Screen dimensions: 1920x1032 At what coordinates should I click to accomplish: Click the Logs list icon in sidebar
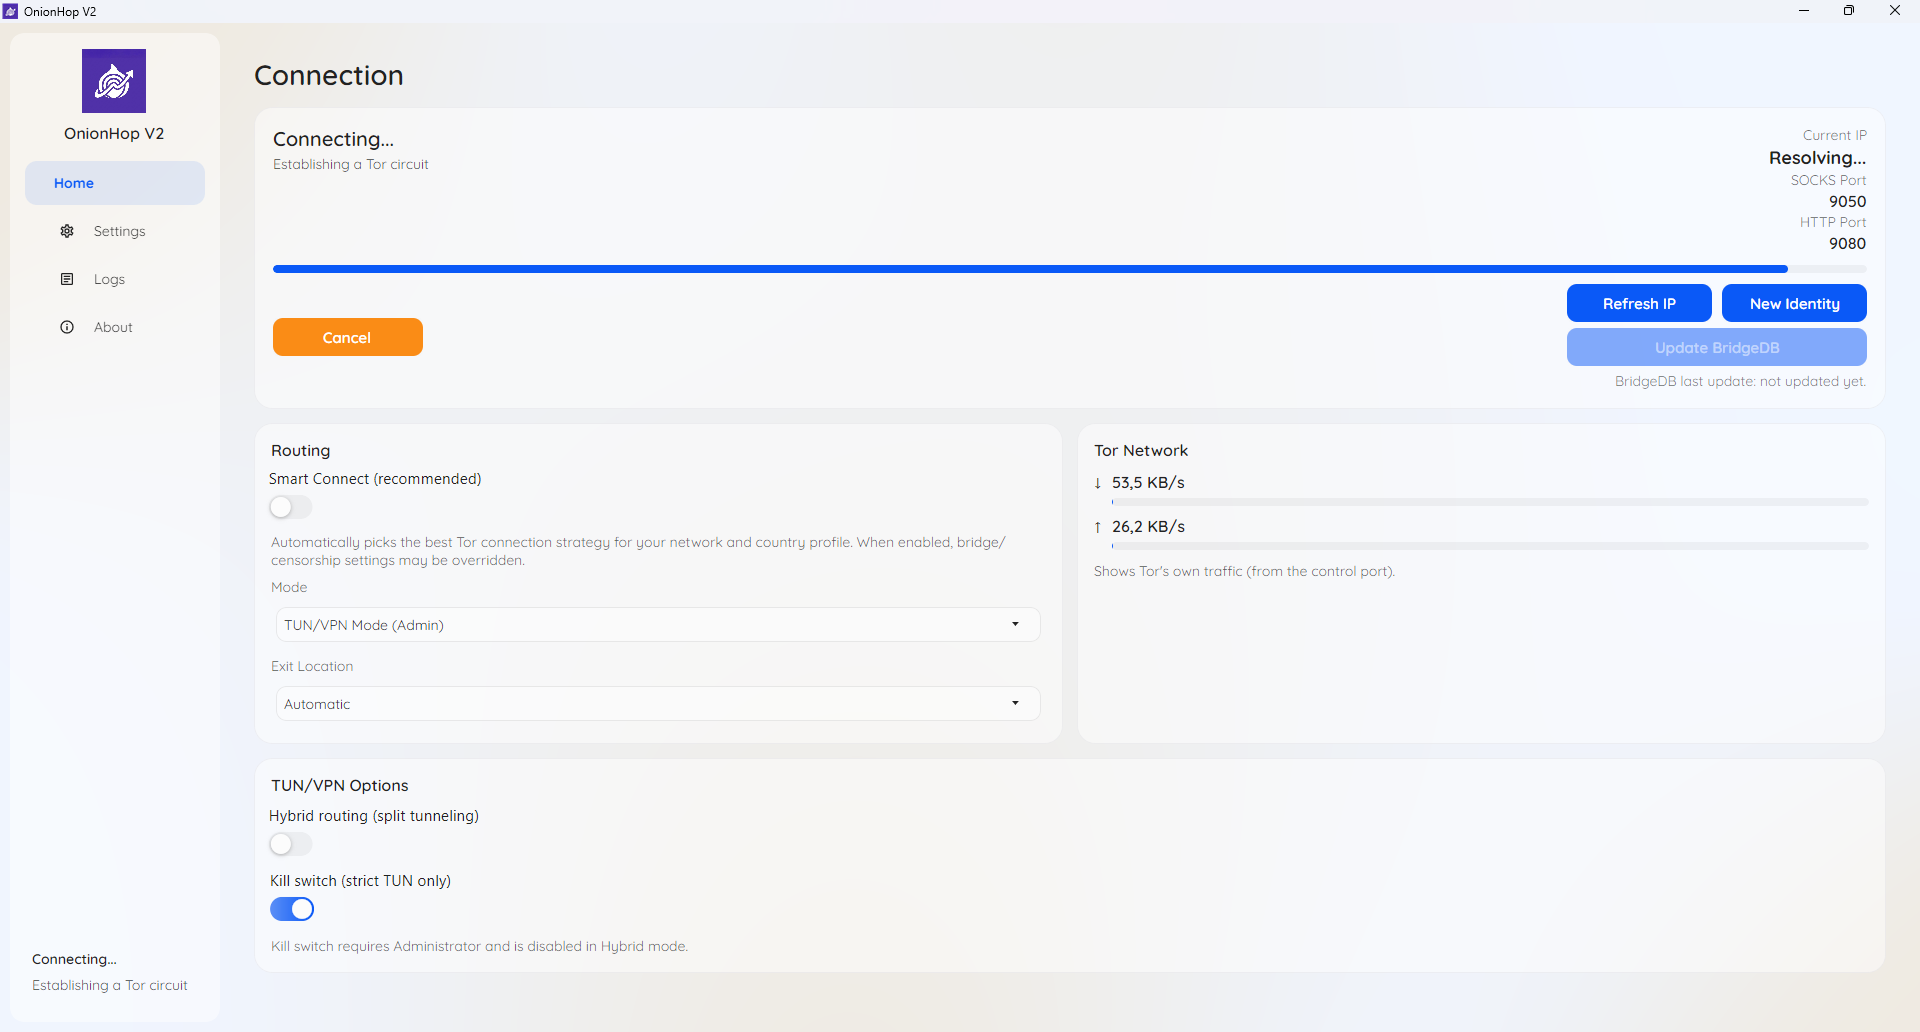67,279
